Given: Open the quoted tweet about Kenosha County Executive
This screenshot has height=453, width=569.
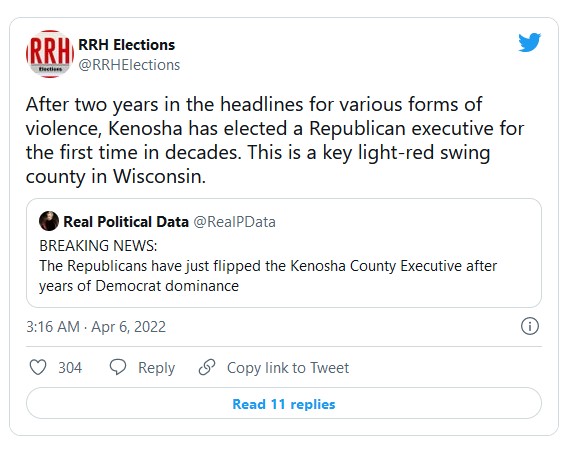Looking at the screenshot, I should (x=284, y=253).
